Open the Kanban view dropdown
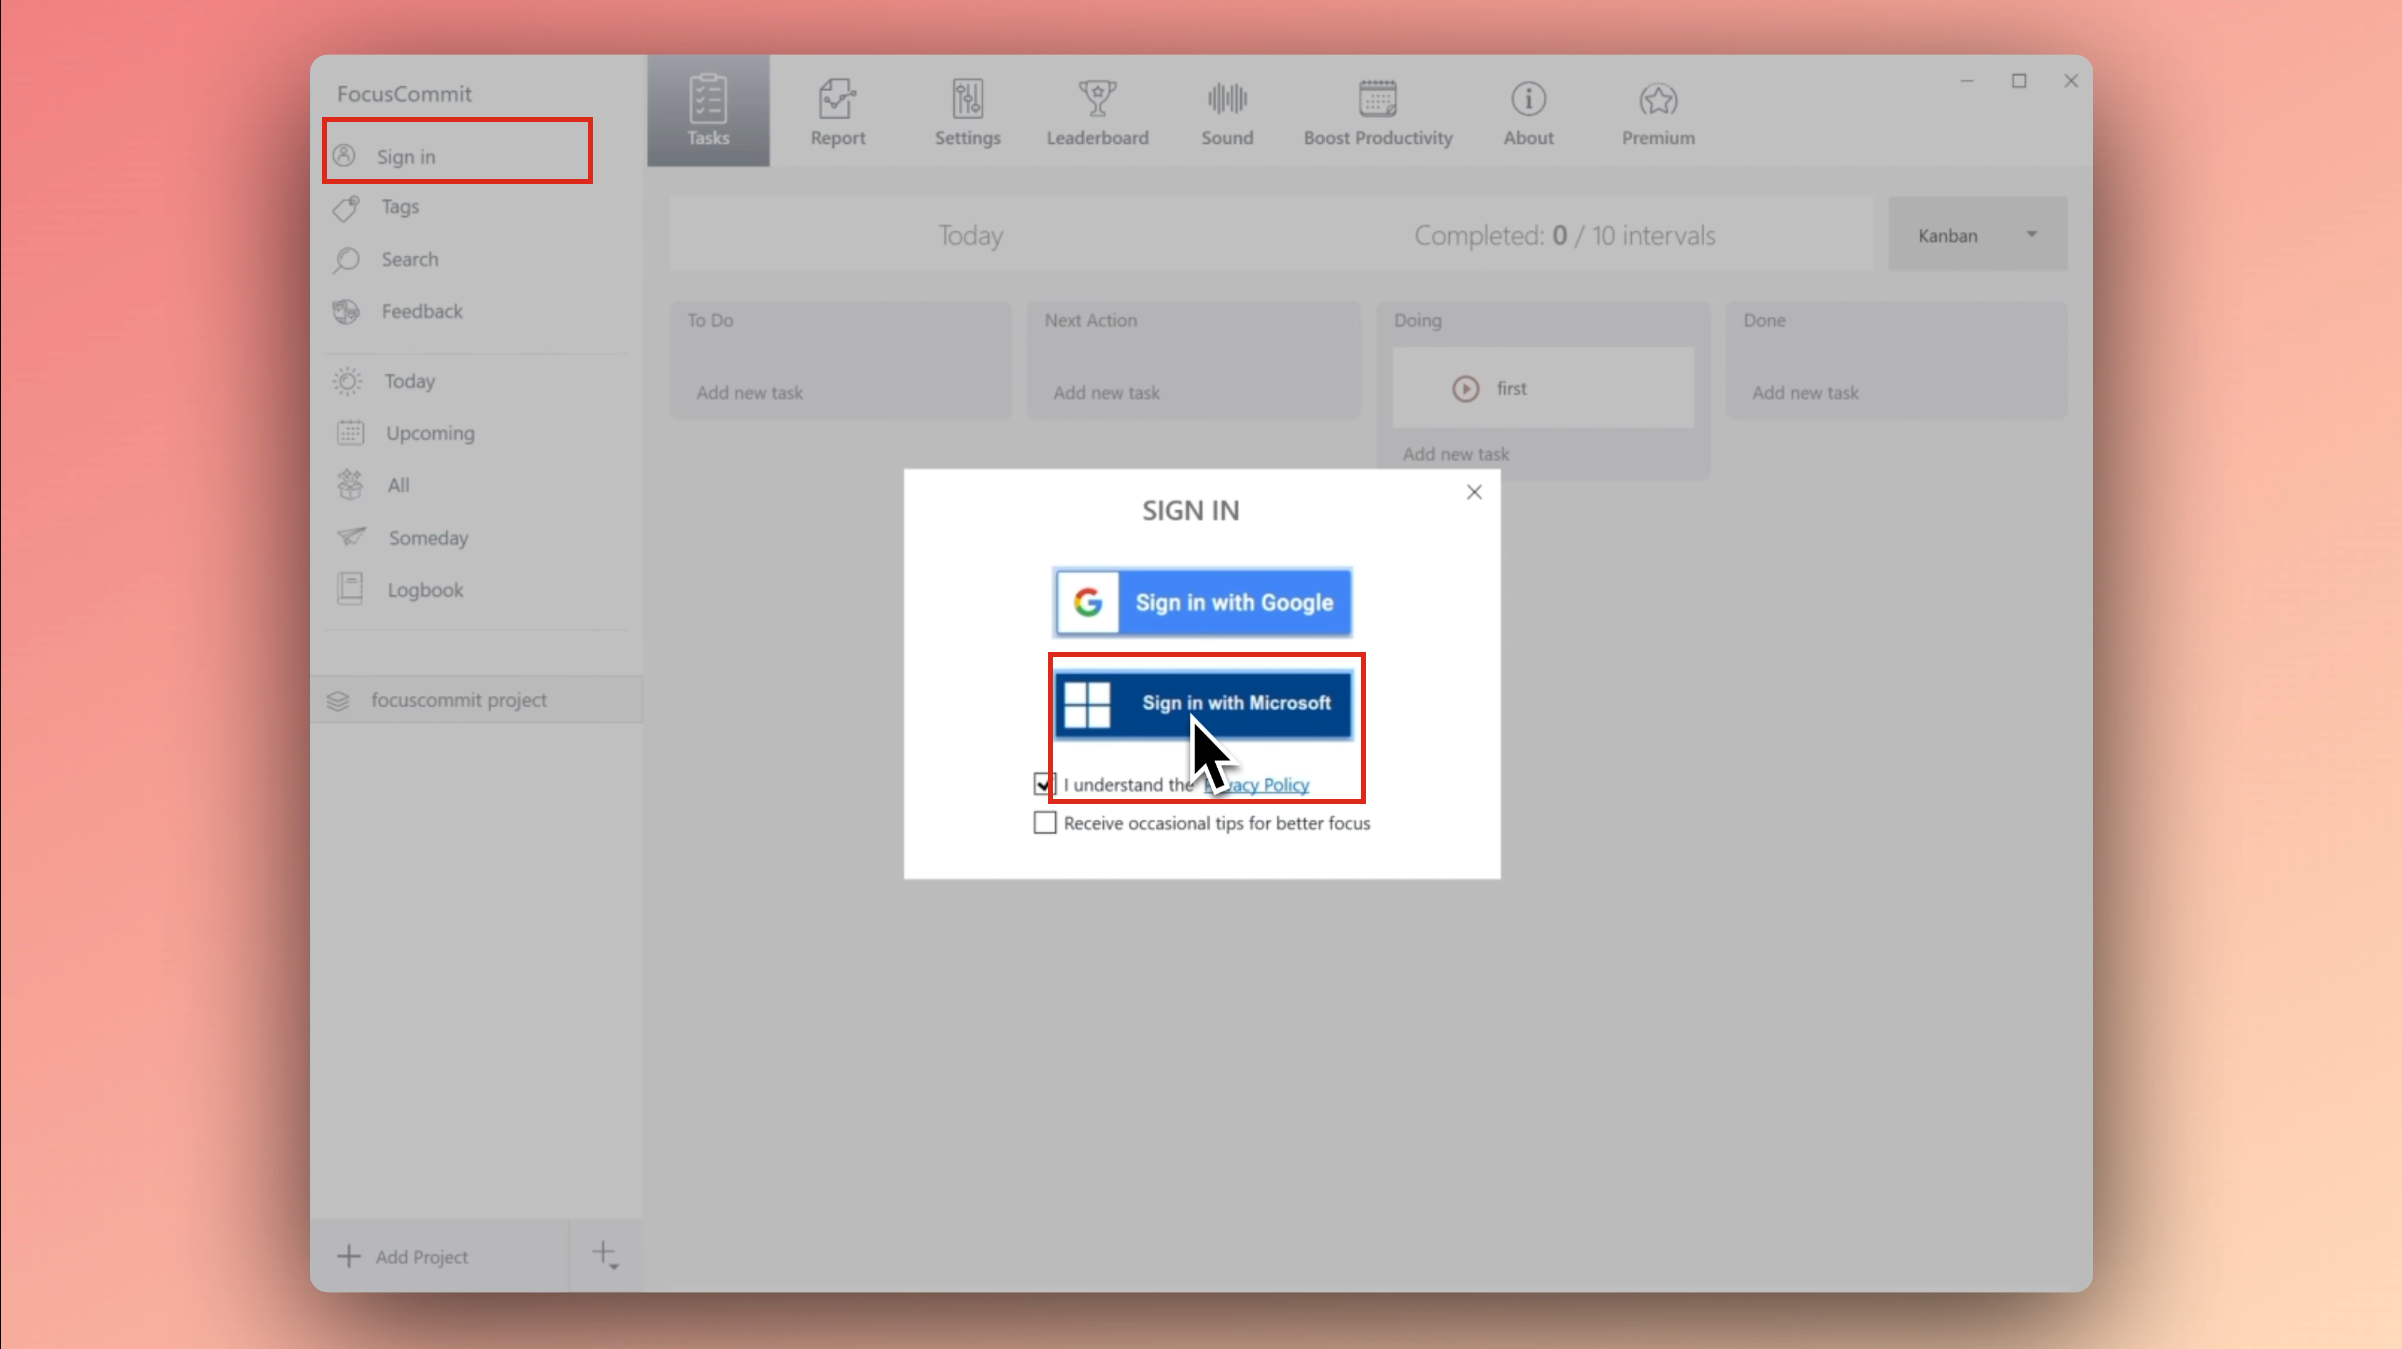The height and width of the screenshot is (1349, 2402). (1976, 235)
